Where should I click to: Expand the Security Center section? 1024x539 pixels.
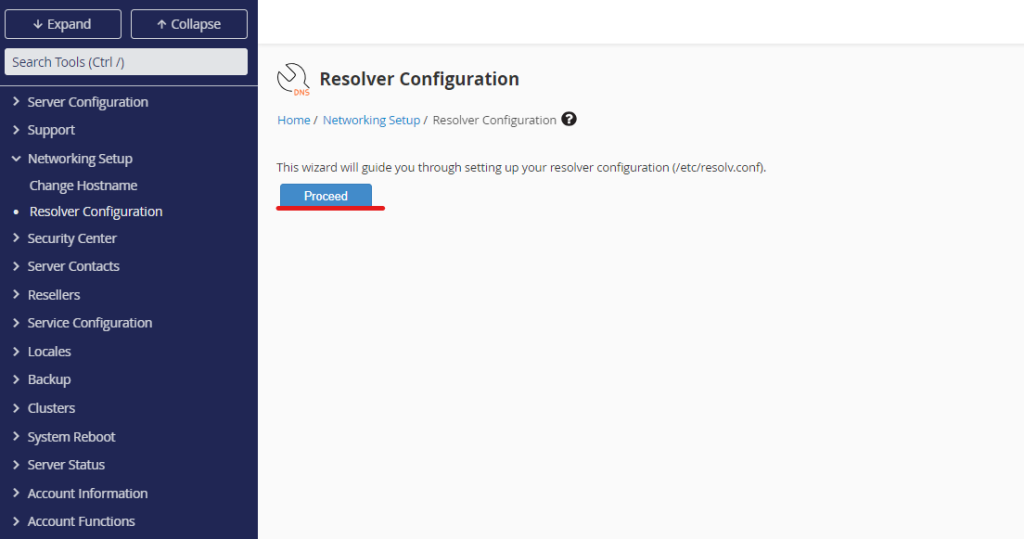(x=72, y=239)
